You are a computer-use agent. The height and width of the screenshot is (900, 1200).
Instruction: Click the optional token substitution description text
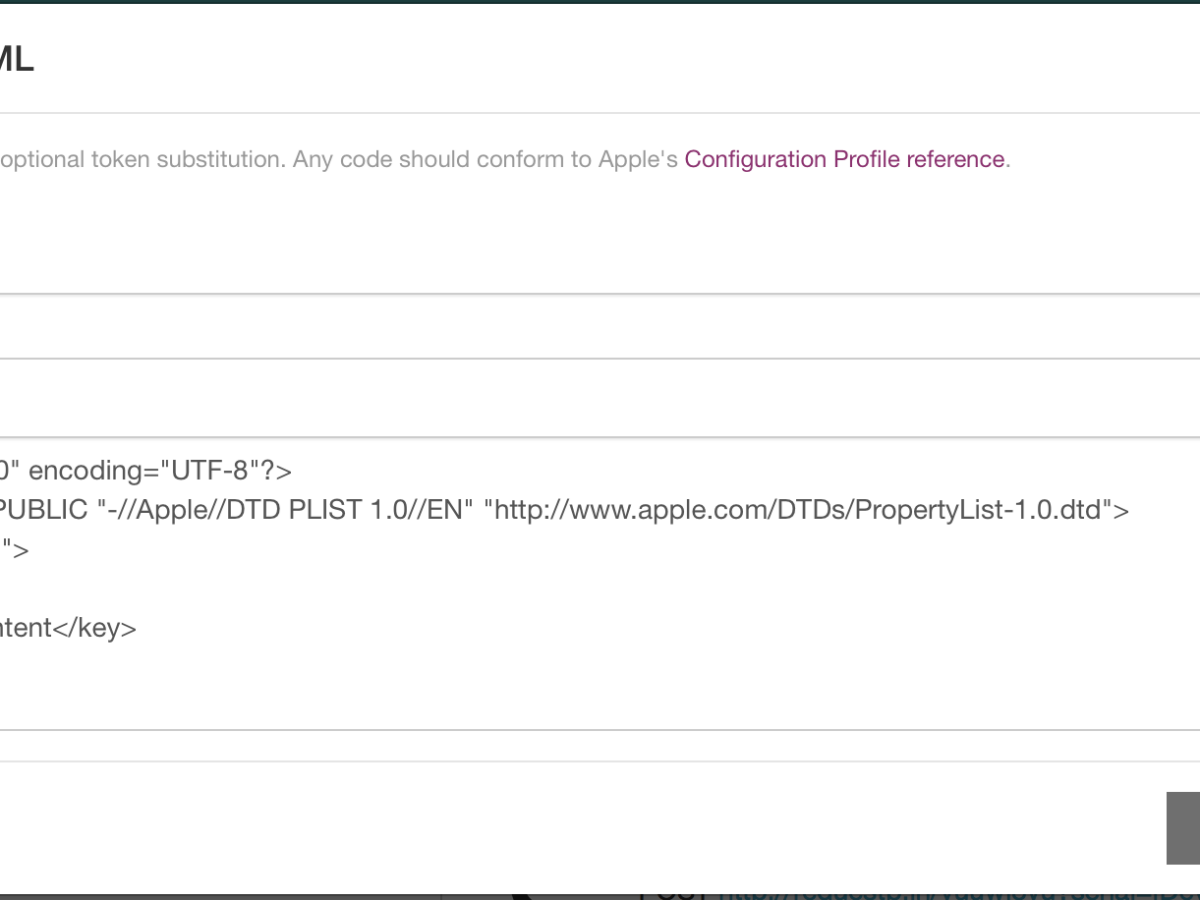click(x=140, y=160)
